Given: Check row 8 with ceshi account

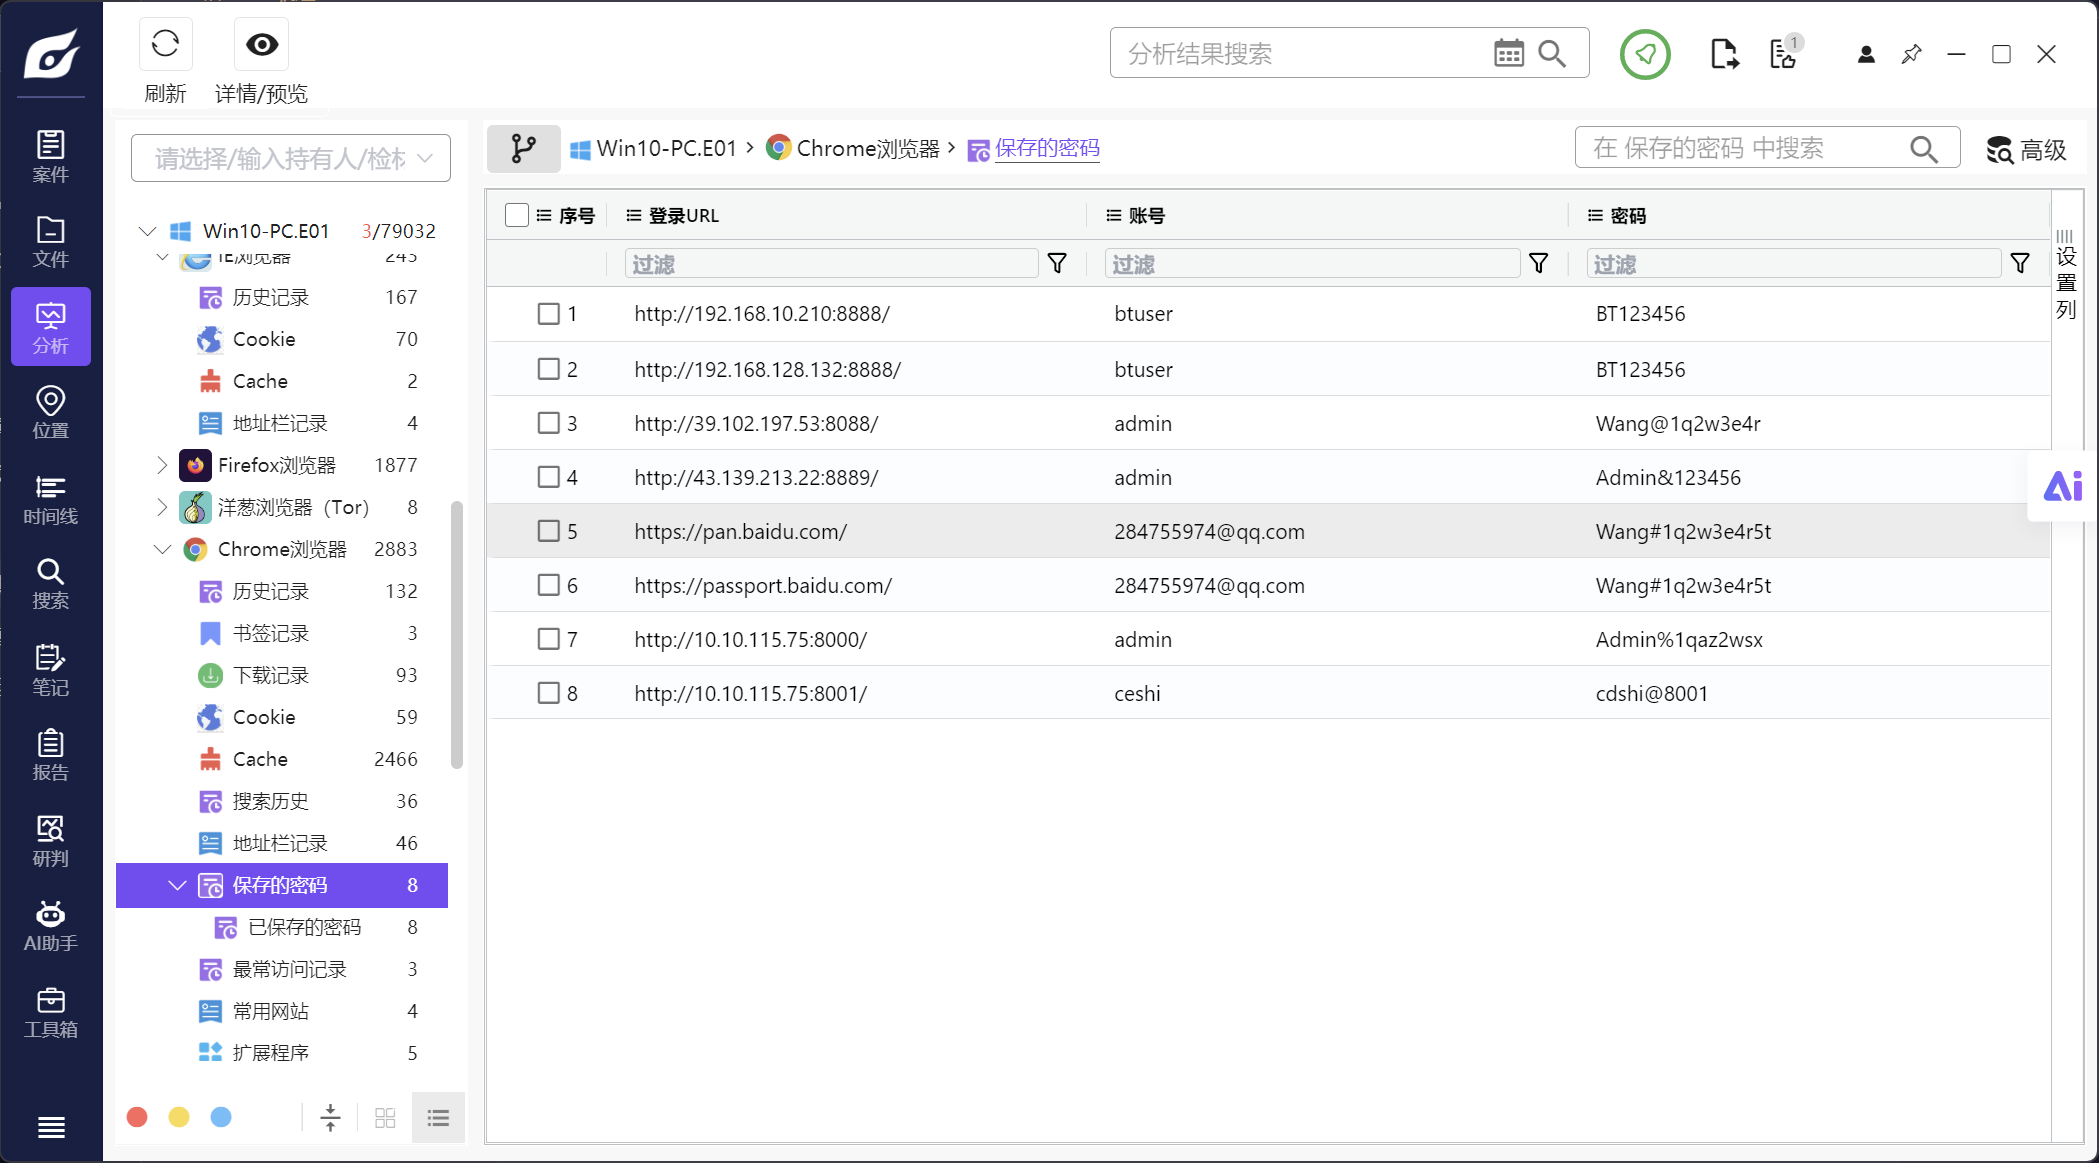Looking at the screenshot, I should 548,693.
